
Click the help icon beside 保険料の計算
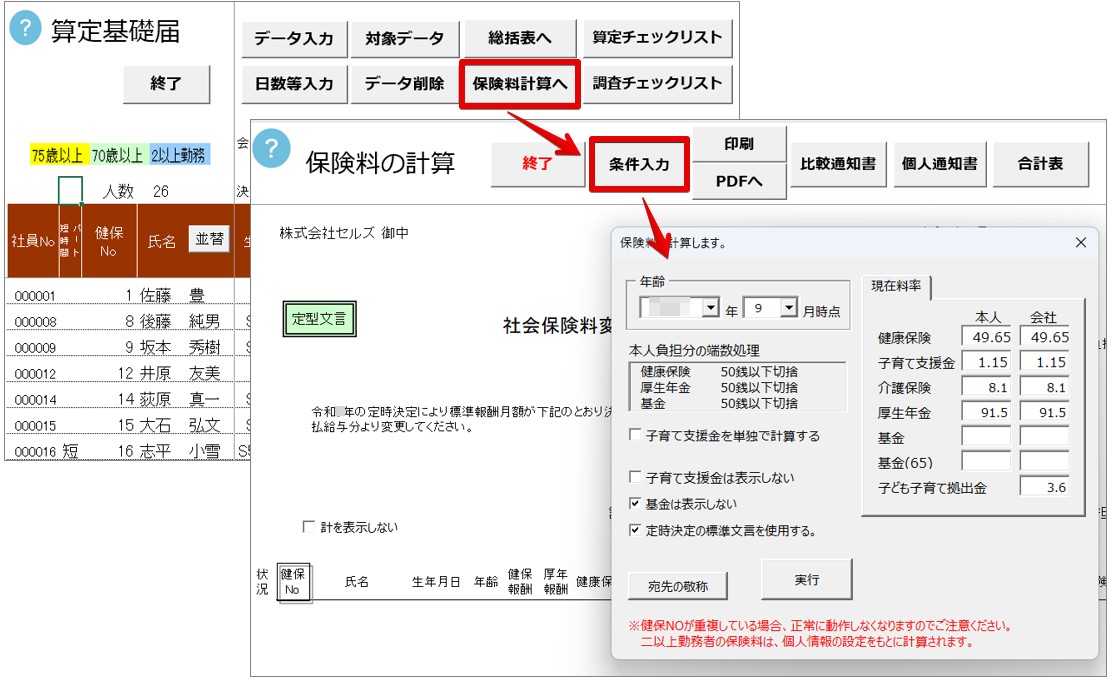tap(271, 148)
